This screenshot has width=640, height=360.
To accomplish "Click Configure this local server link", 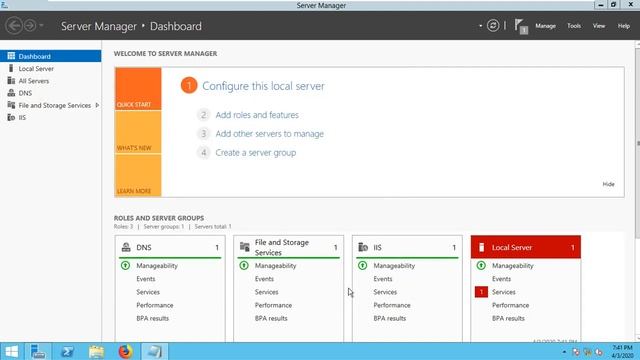I will tap(263, 86).
